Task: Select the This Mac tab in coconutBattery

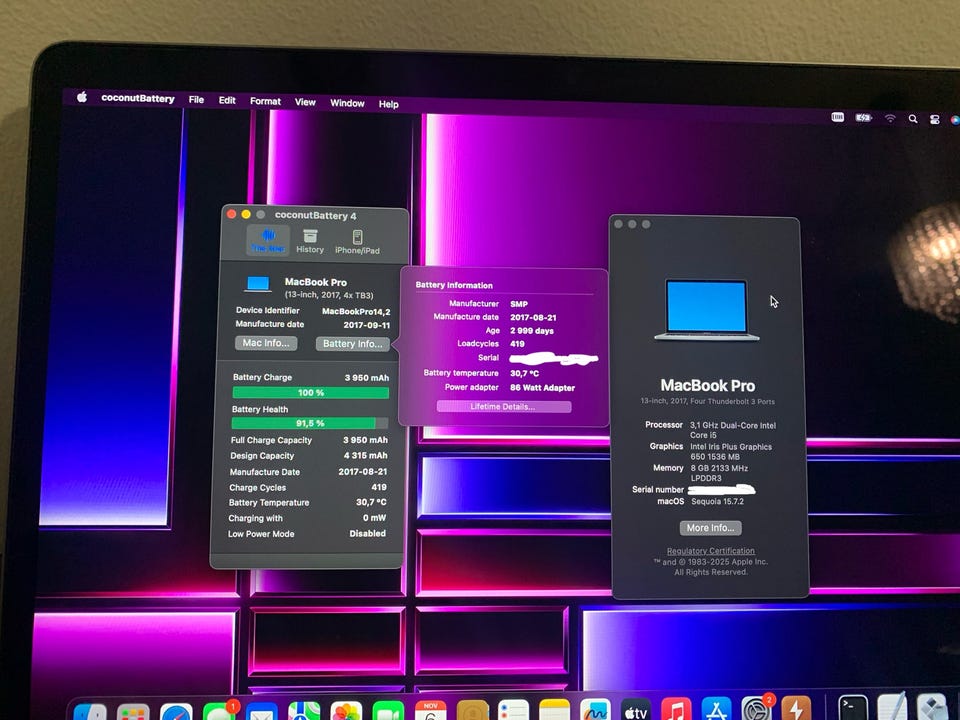Action: click(x=268, y=240)
